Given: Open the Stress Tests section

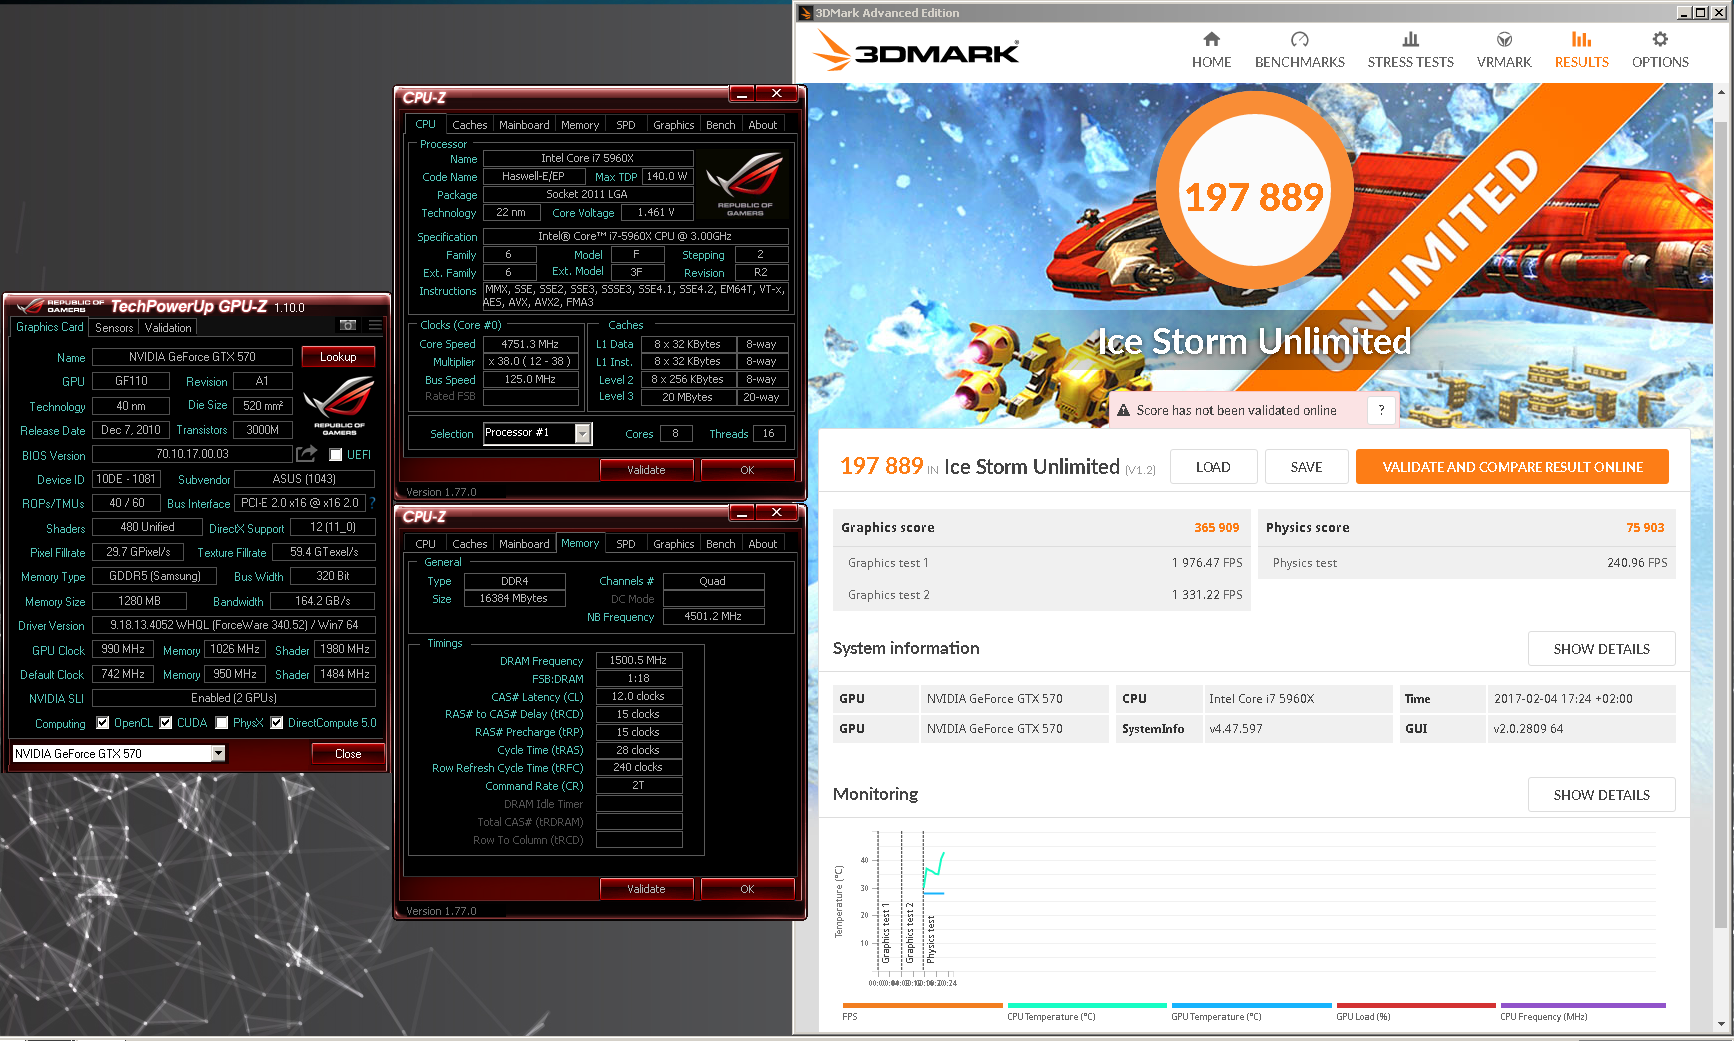Looking at the screenshot, I should pos(1410,50).
